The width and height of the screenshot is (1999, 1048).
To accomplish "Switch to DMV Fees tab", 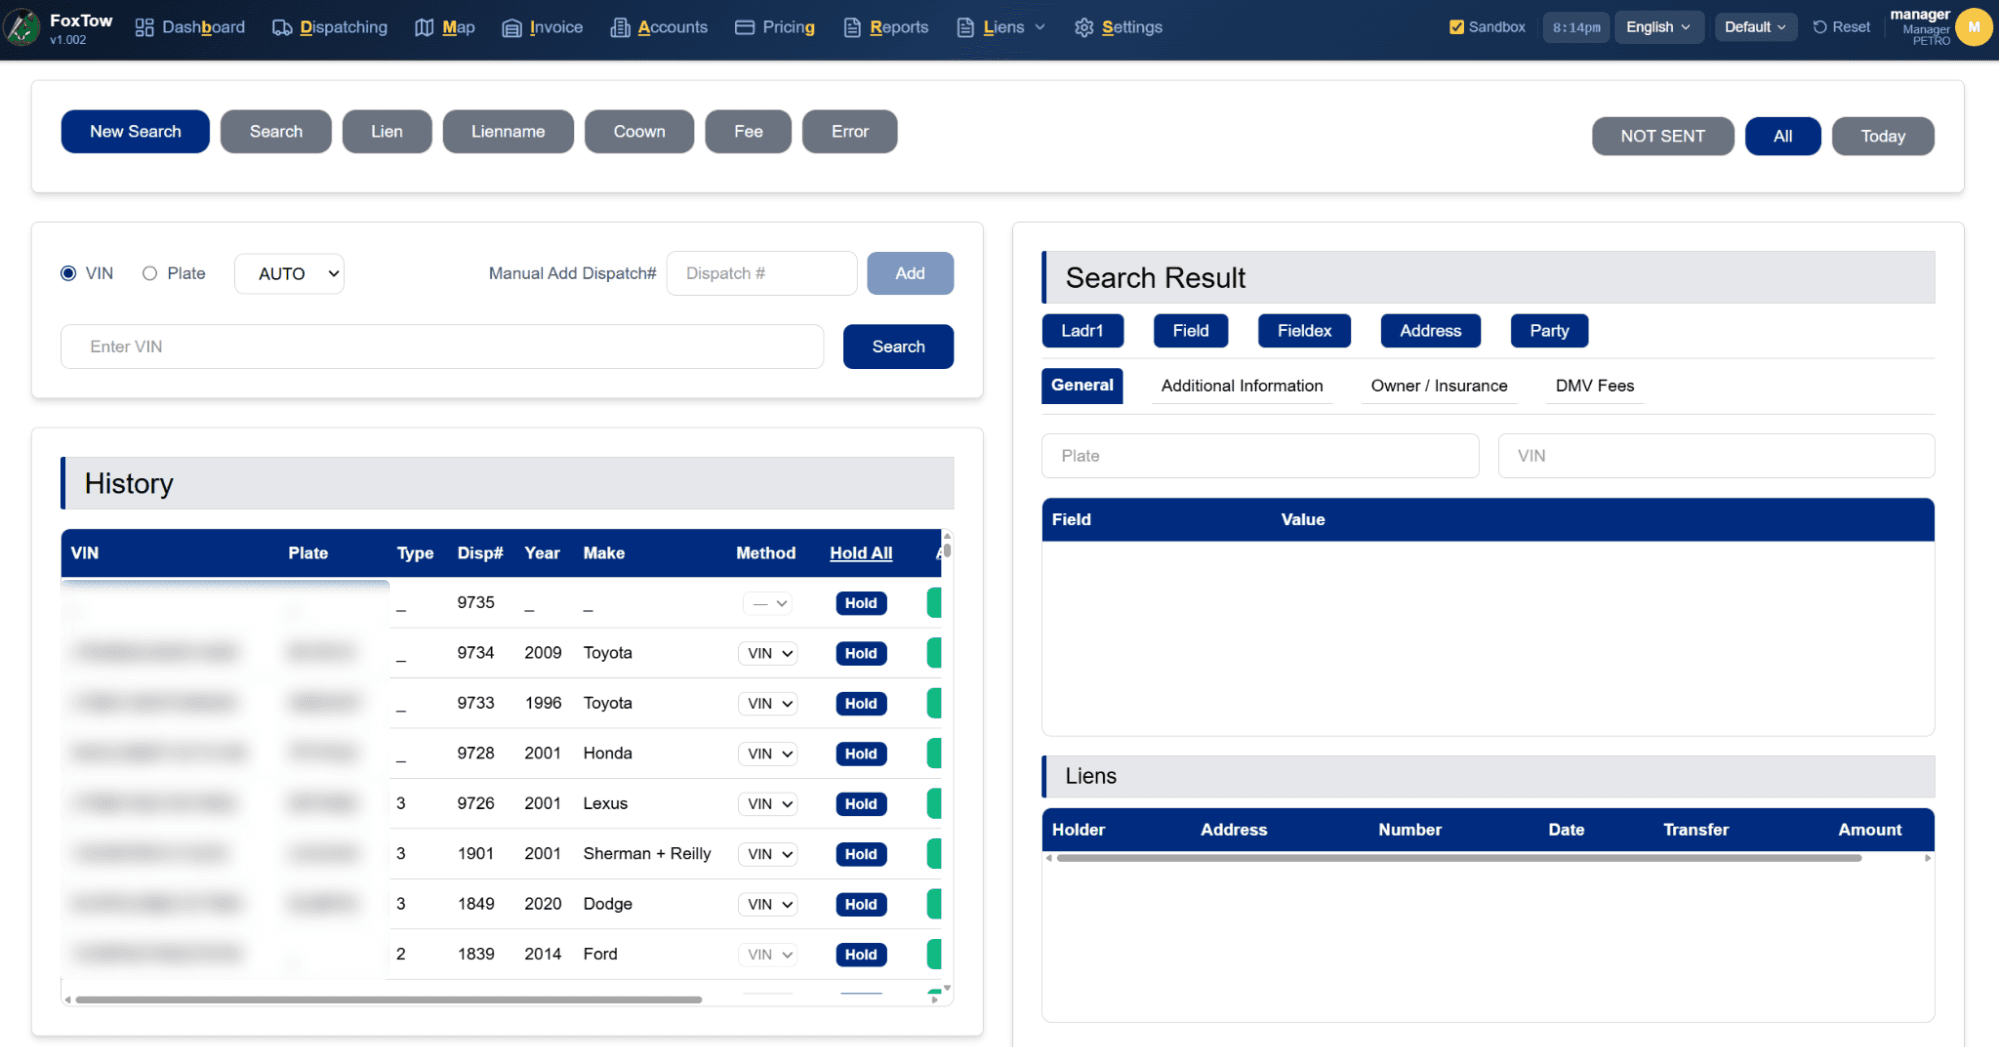I will (x=1595, y=386).
